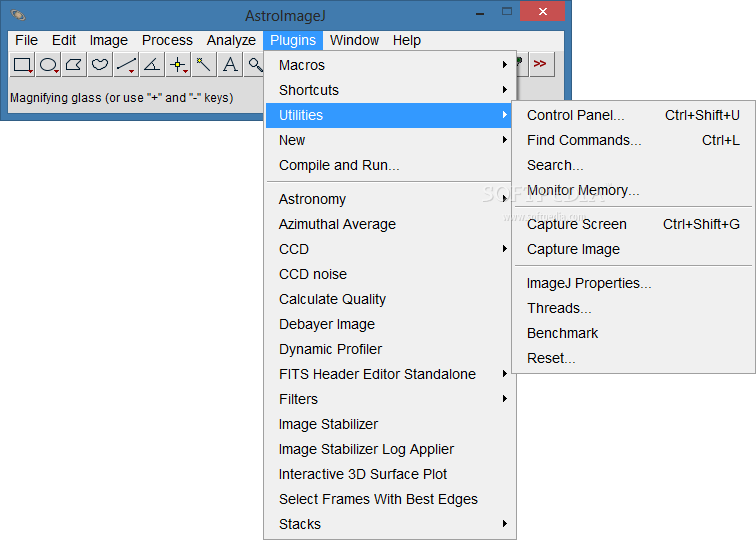Open the File menu
Viewport: 756px width, 540px height.
click(27, 40)
